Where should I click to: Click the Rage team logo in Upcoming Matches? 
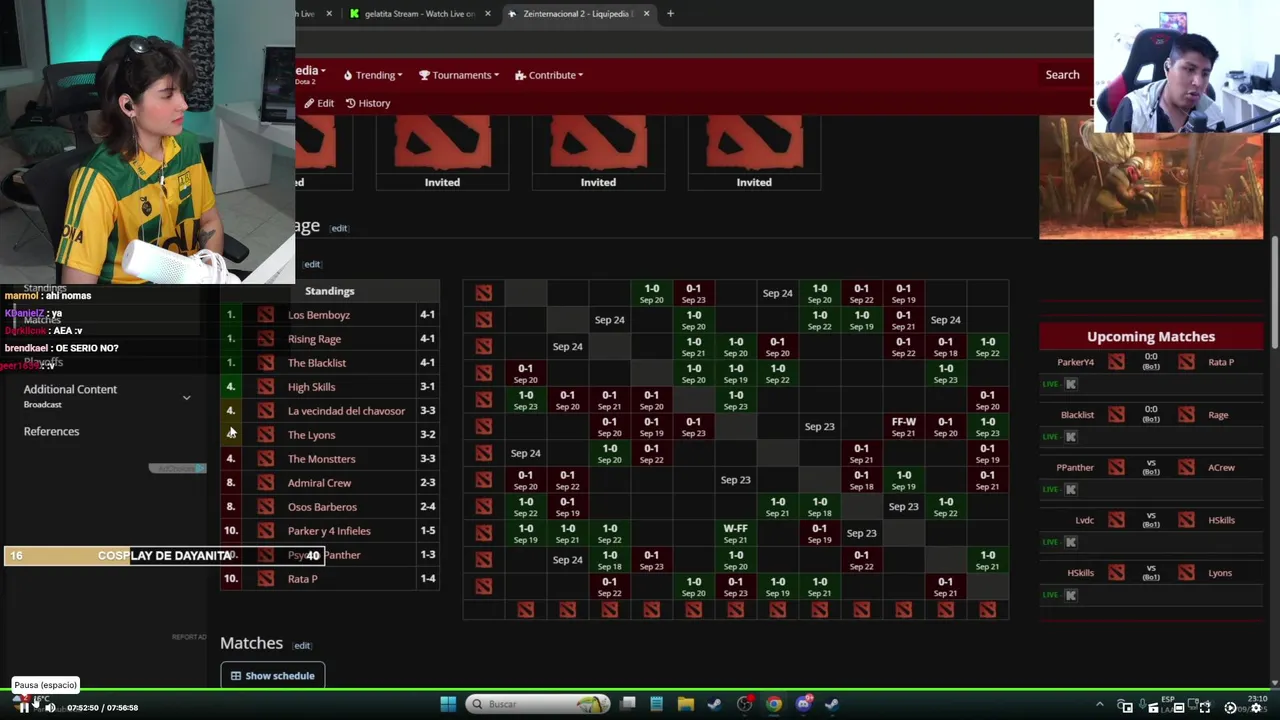click(1186, 415)
